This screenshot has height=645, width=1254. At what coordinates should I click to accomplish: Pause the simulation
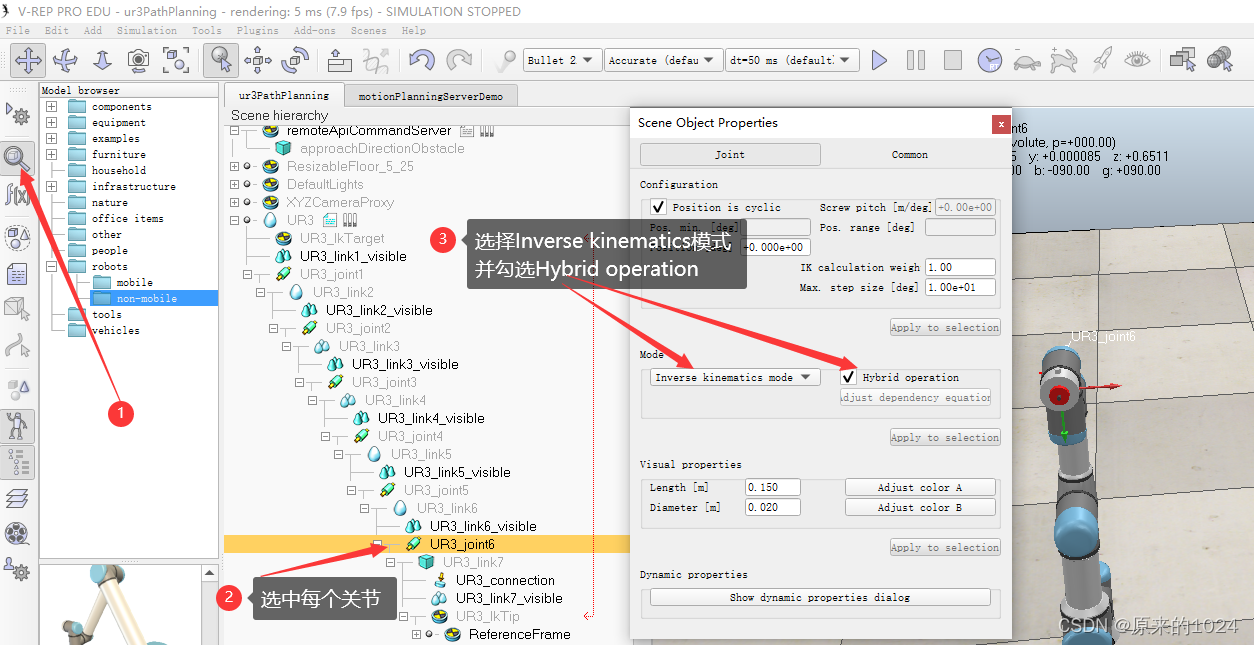(x=916, y=60)
